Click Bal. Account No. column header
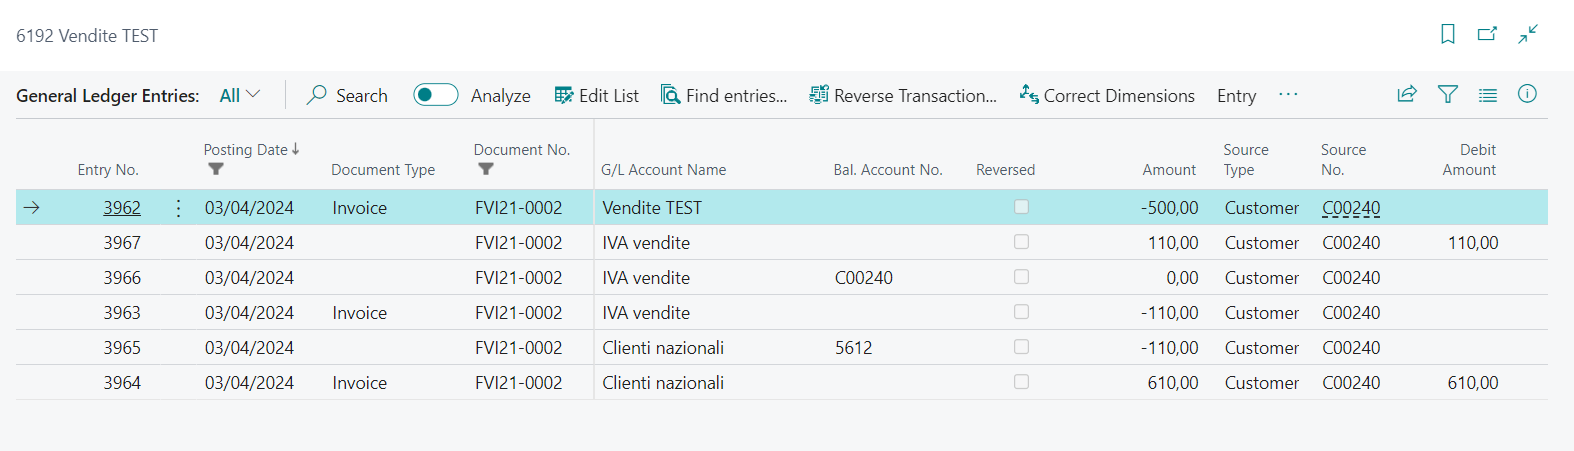 [888, 170]
